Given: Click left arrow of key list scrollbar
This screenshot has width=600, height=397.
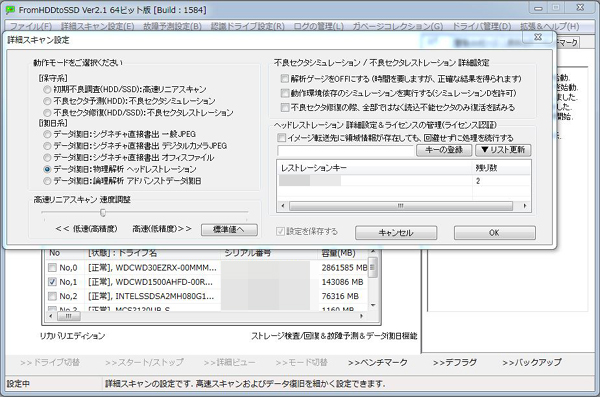Looking at the screenshot, I should (x=283, y=206).
